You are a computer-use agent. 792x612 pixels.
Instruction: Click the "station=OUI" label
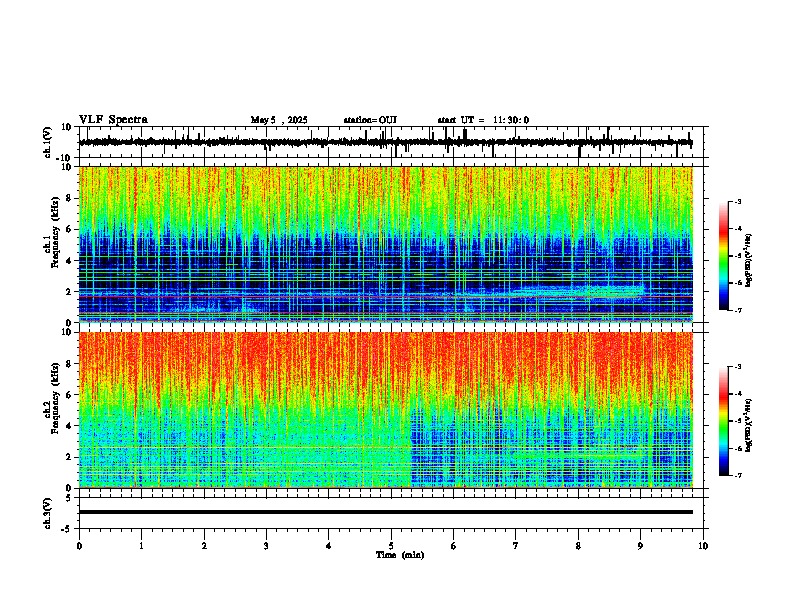tap(370, 120)
